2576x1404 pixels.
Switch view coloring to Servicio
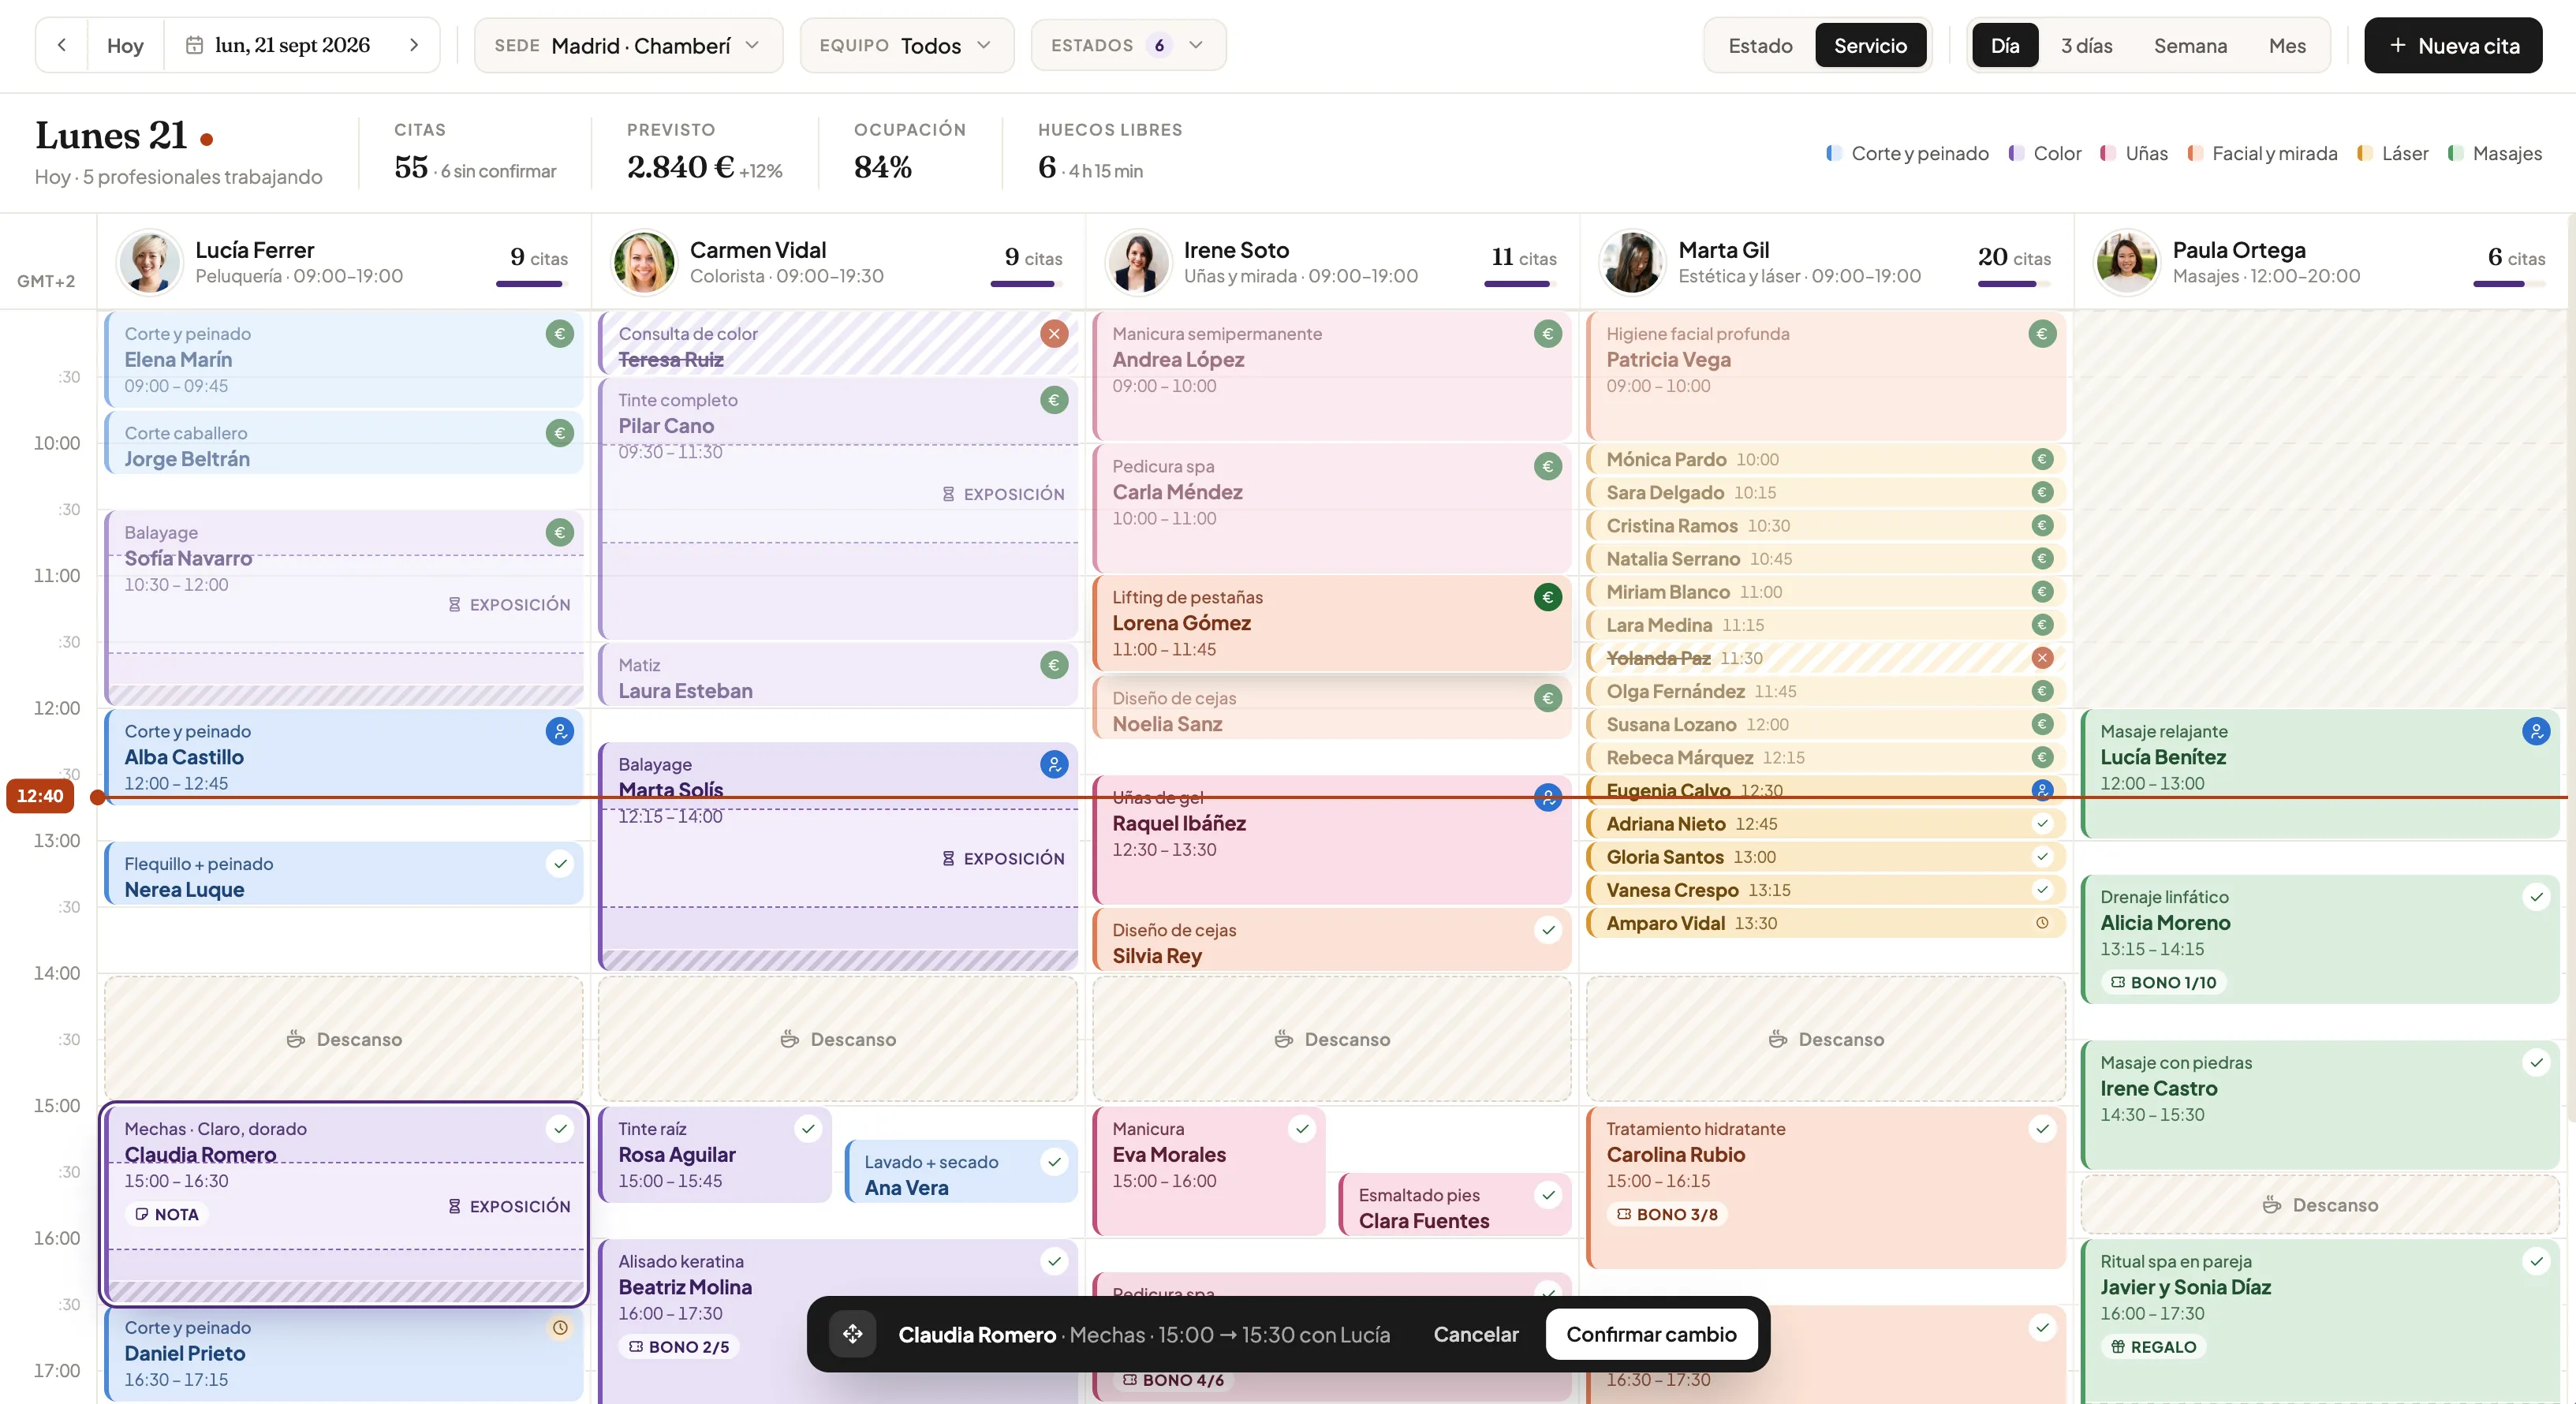point(1870,45)
